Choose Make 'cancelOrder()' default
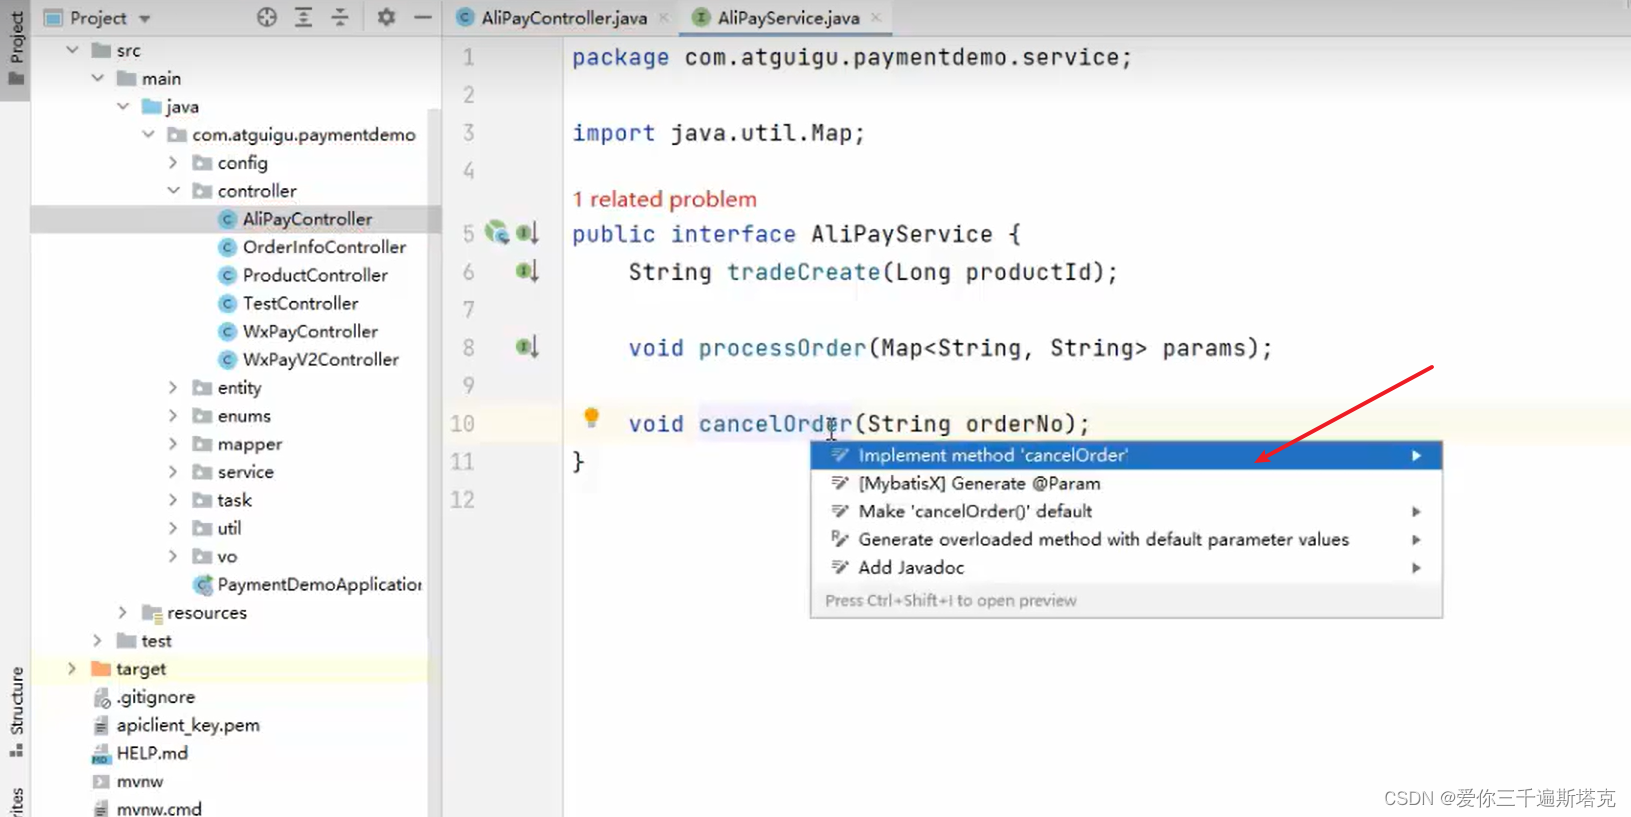The width and height of the screenshot is (1631, 817). click(x=1126, y=511)
